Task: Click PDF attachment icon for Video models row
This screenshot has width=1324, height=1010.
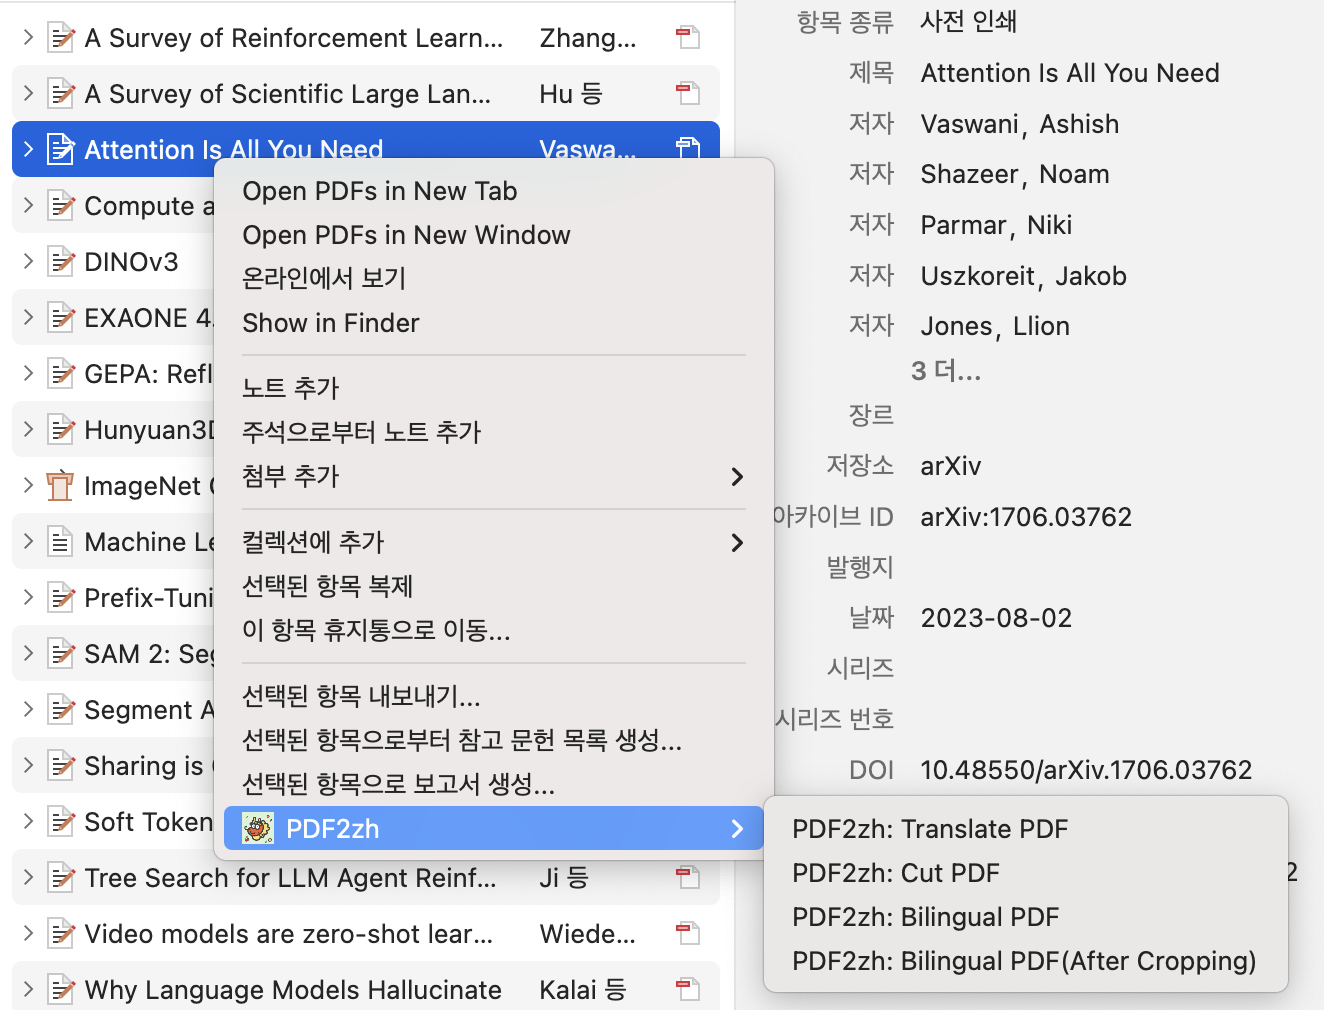Action: click(x=687, y=933)
